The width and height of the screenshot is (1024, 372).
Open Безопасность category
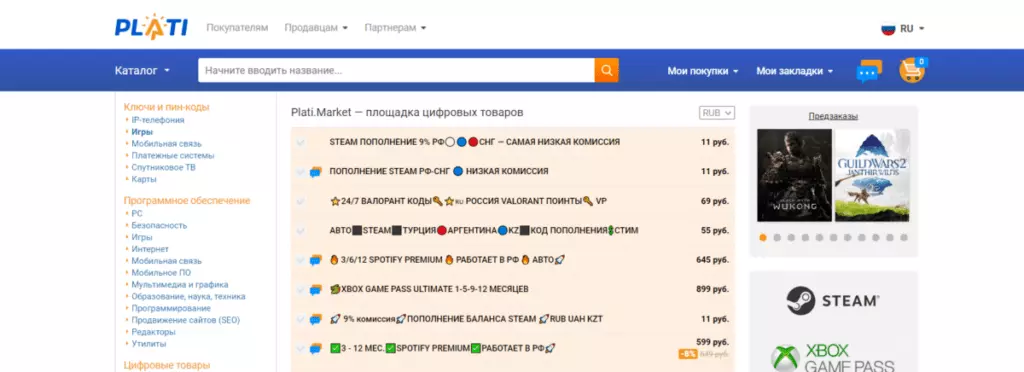(159, 225)
